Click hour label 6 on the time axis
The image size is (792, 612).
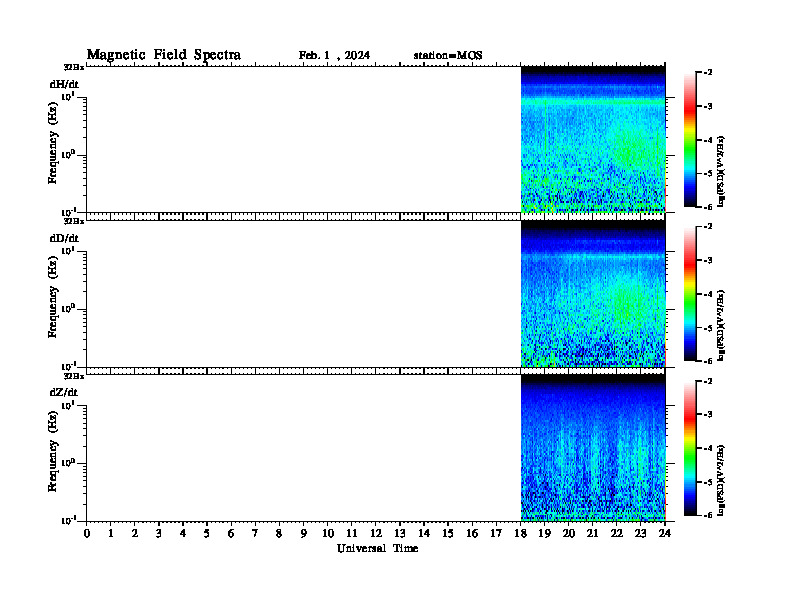231,534
